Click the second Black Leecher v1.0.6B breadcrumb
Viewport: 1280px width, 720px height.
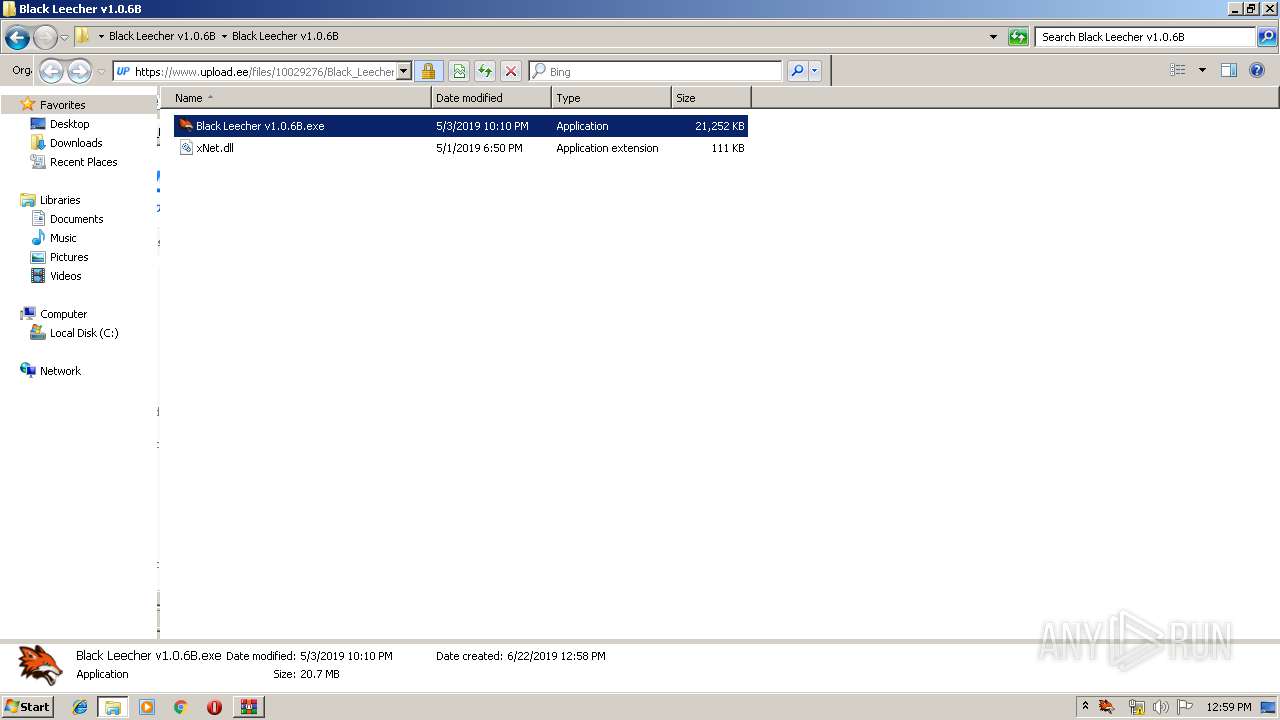point(285,36)
